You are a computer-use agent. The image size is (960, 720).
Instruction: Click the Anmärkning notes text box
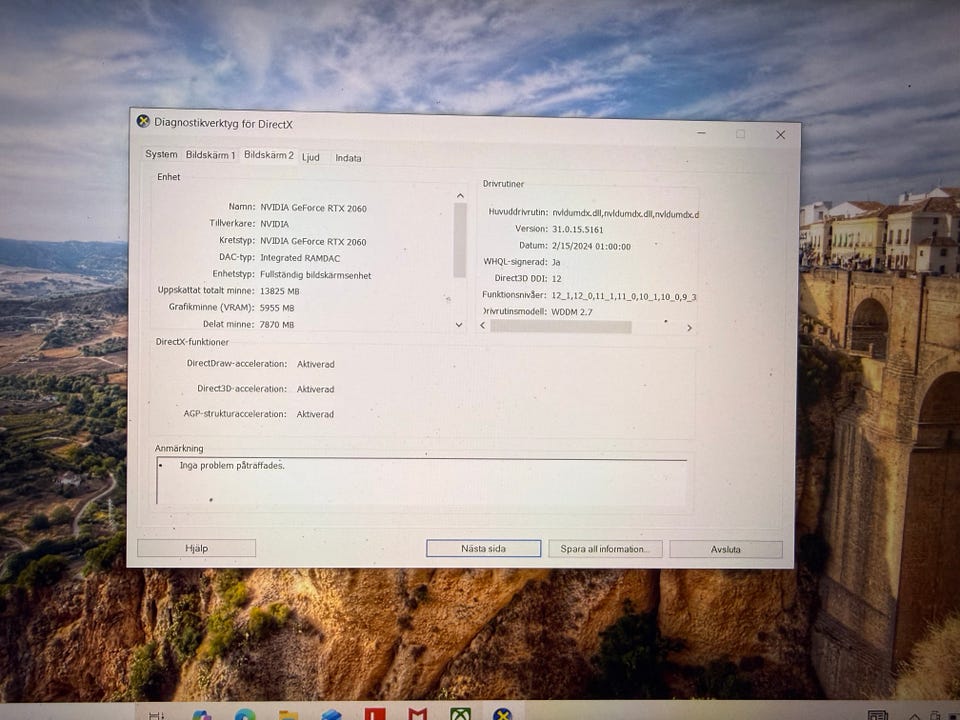[x=422, y=481]
